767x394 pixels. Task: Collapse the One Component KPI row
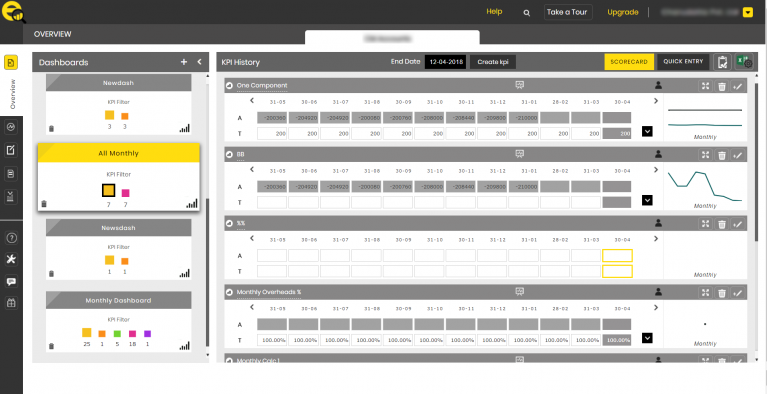[229, 86]
